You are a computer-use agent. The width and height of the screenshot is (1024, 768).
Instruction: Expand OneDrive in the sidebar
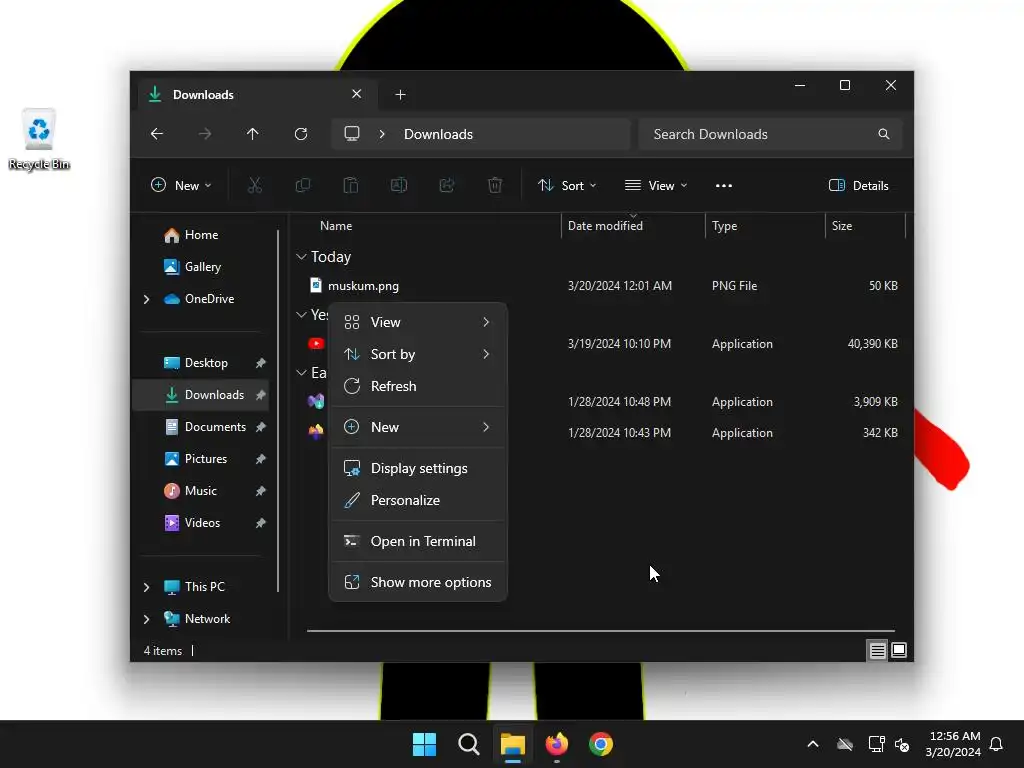pyautogui.click(x=146, y=299)
